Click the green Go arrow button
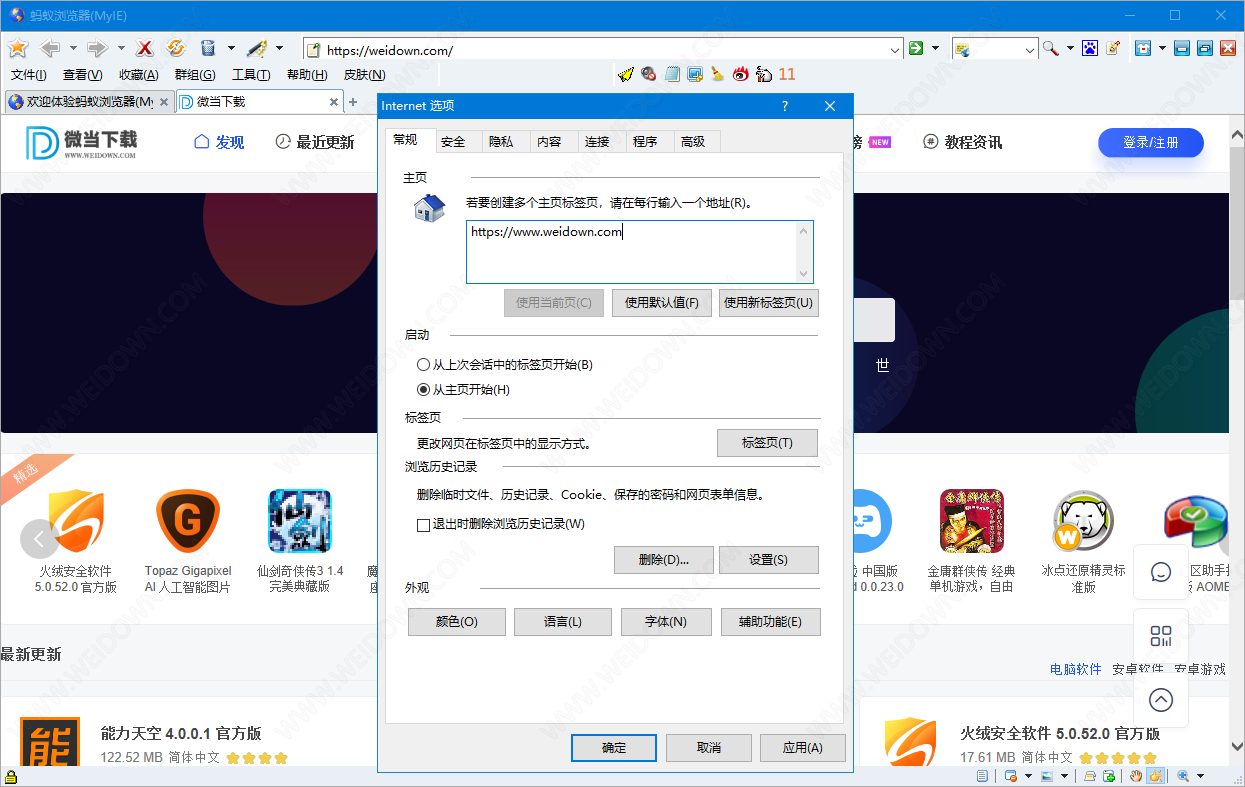The width and height of the screenshot is (1245, 787). coord(916,48)
